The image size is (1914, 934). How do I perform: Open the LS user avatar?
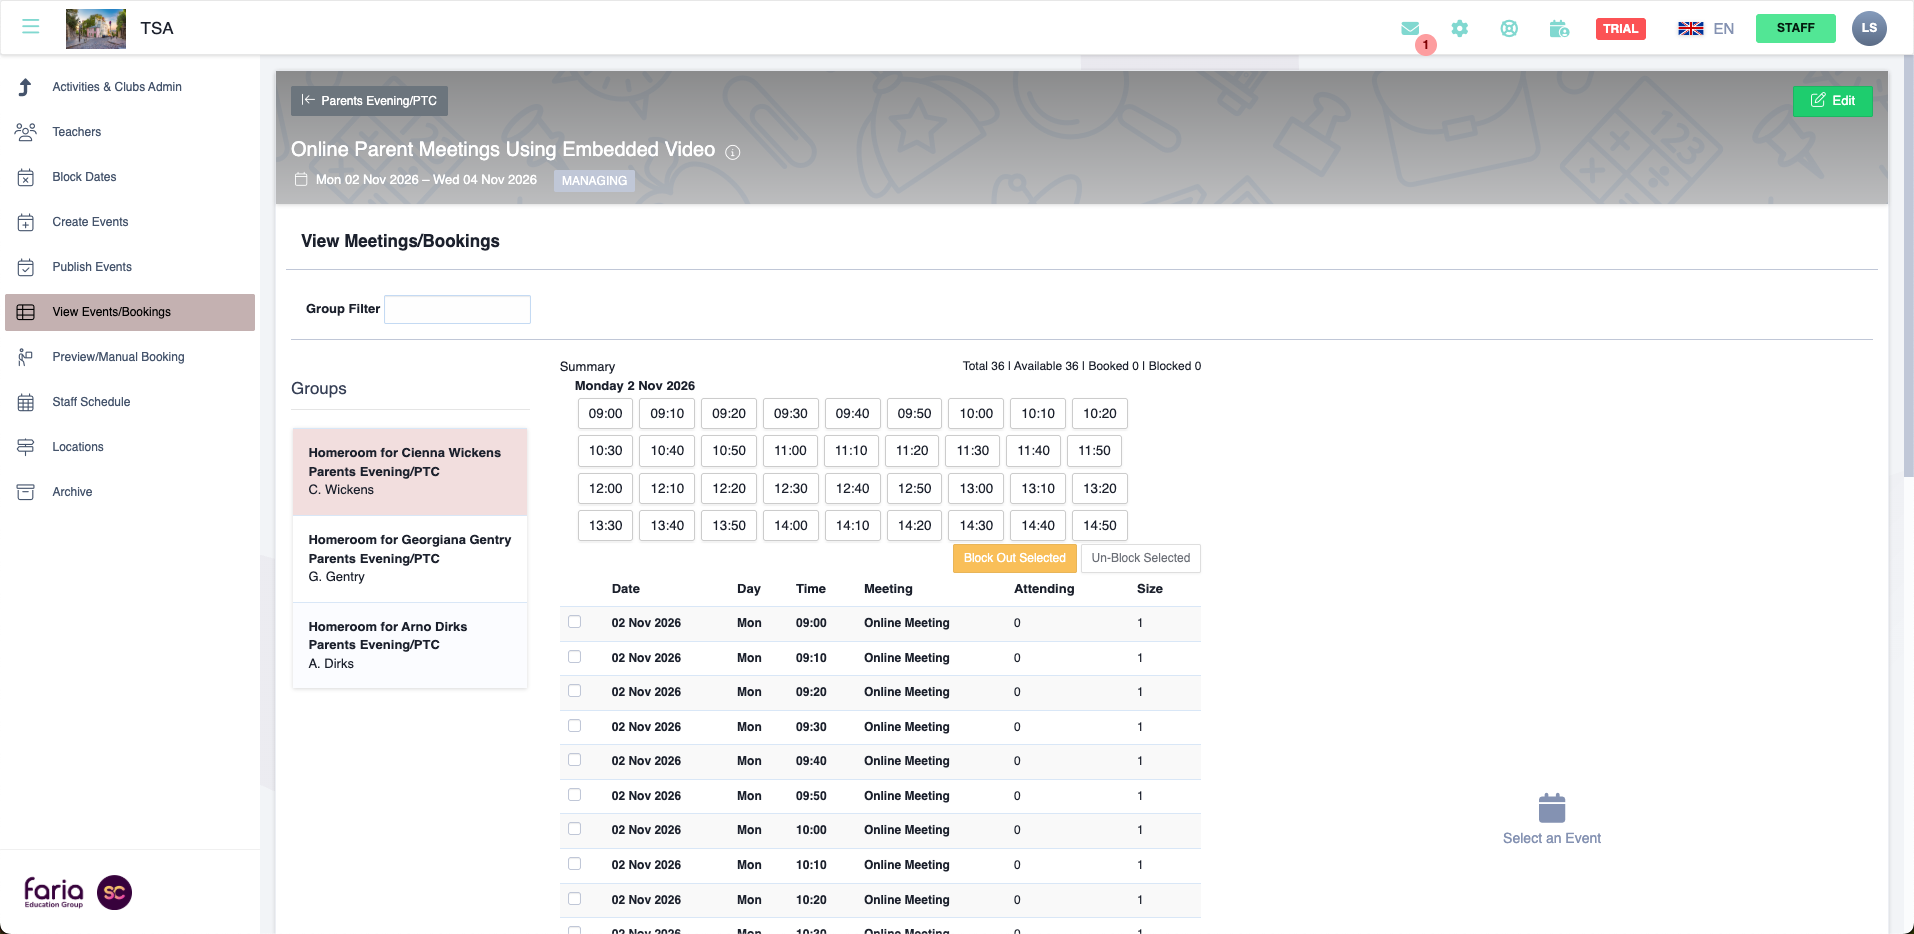tap(1868, 28)
